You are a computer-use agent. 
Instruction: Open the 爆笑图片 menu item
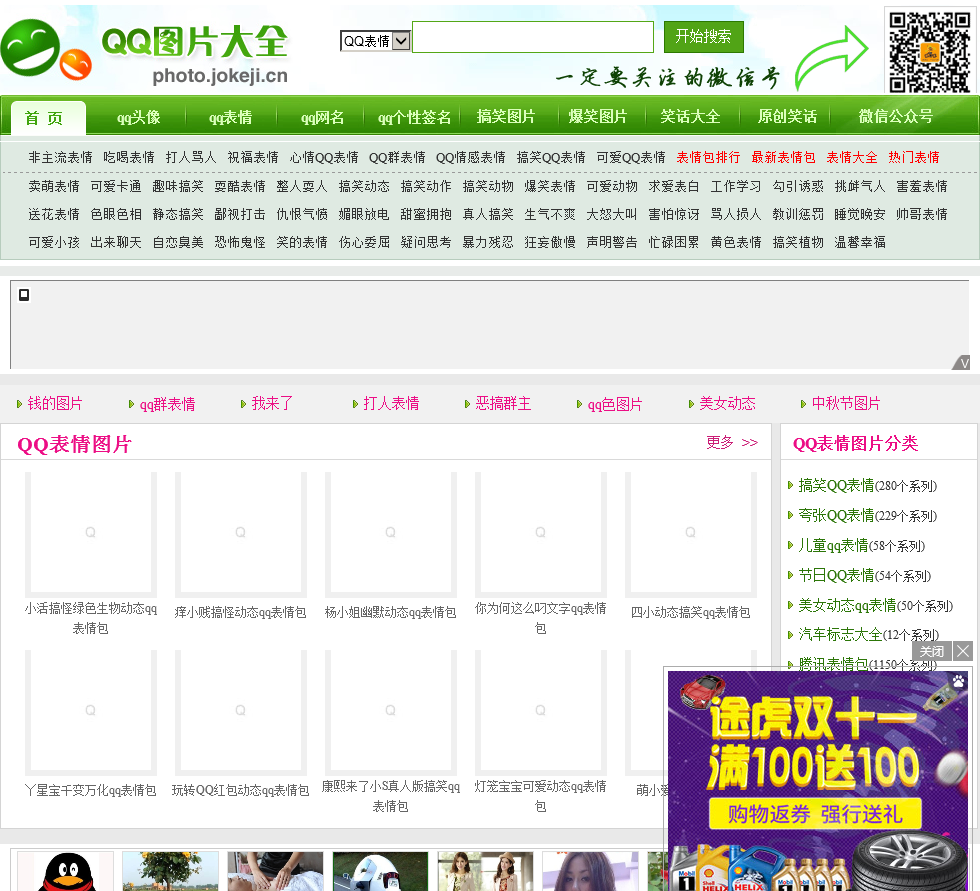(598, 117)
